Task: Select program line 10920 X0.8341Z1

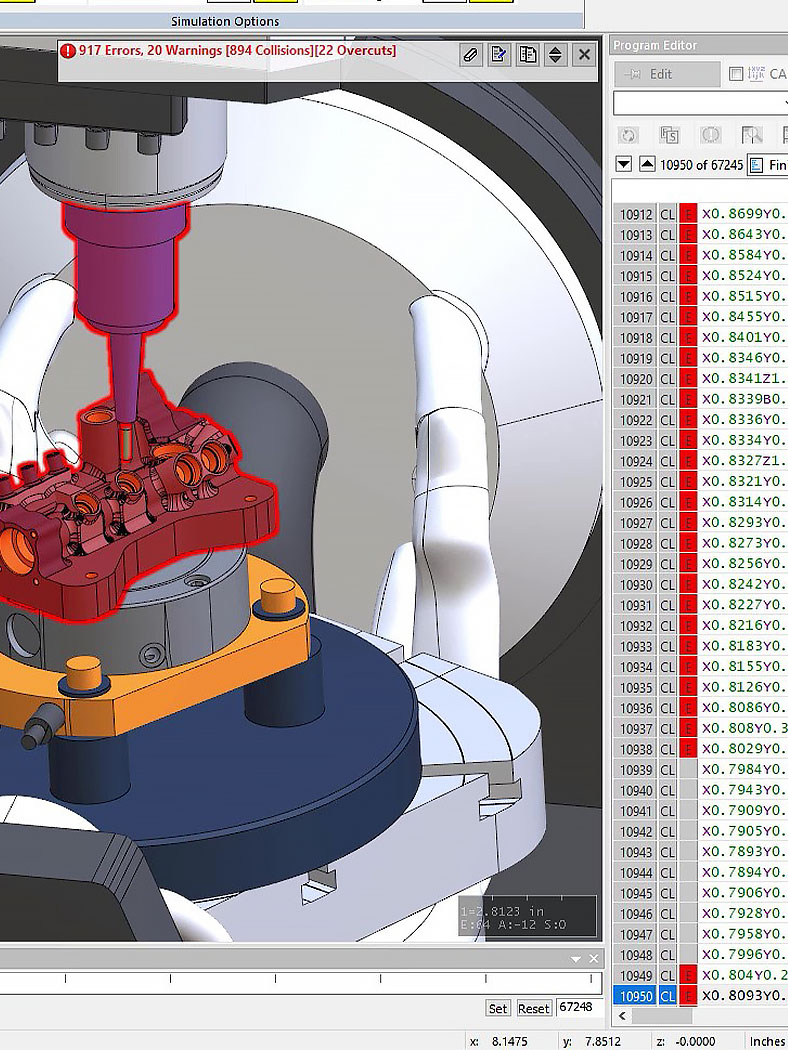Action: pos(700,379)
